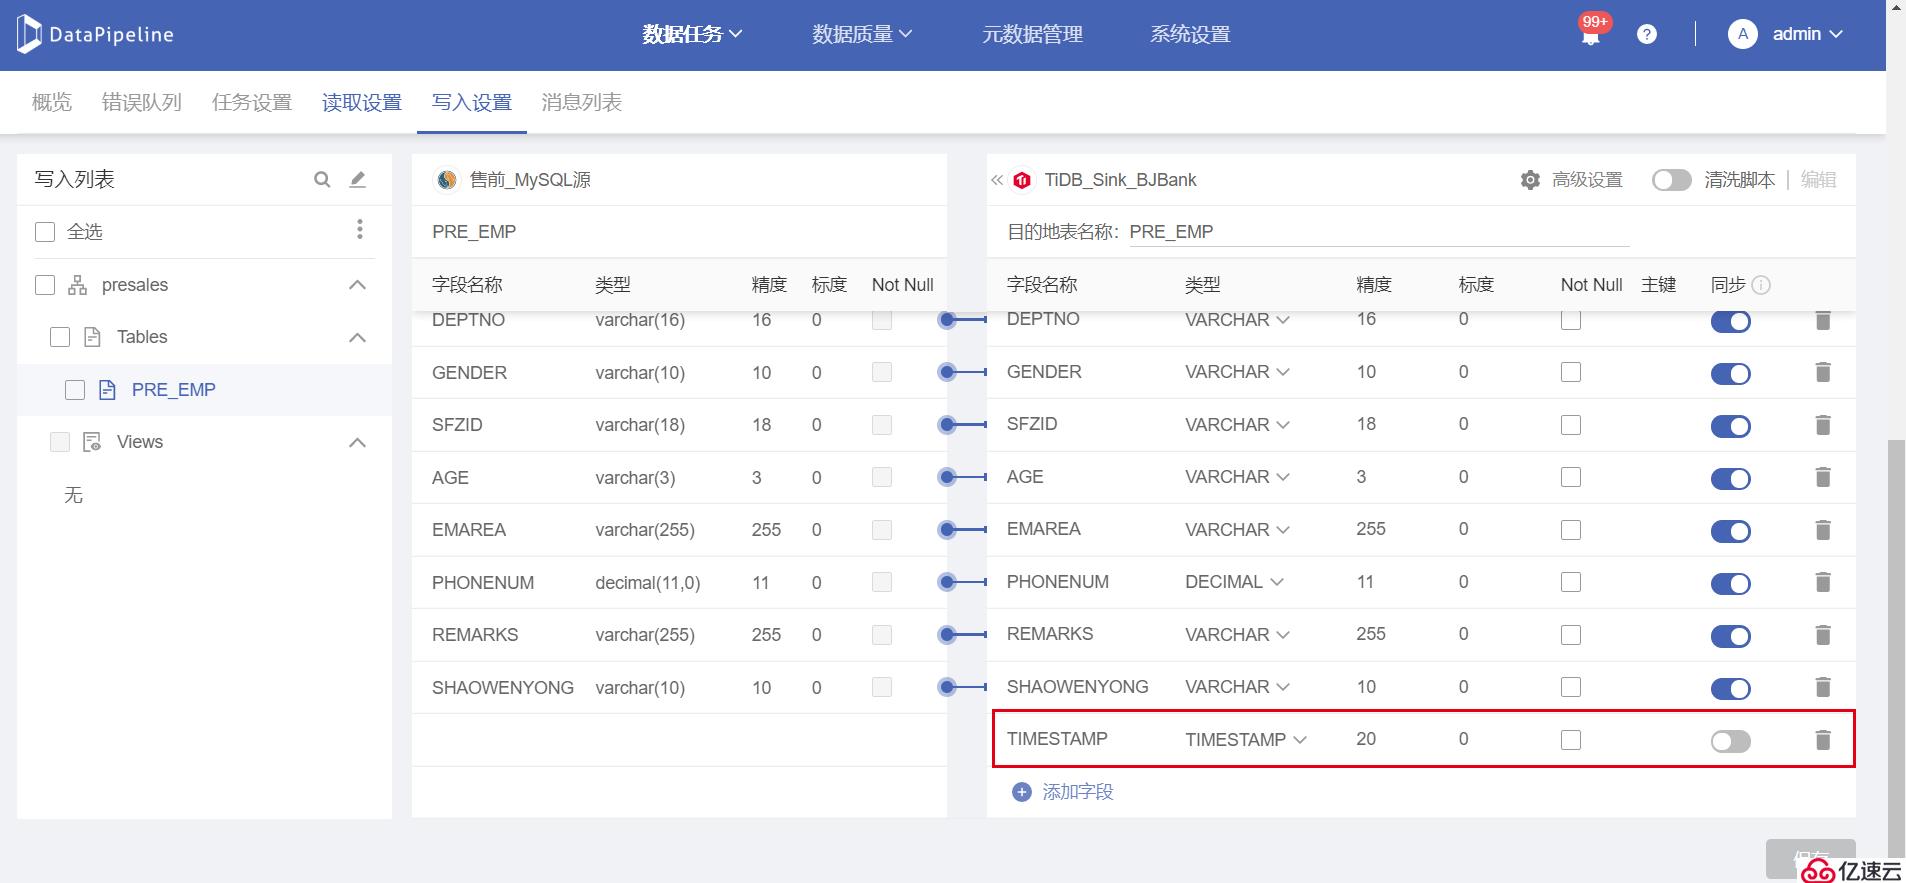
Task: Click the plus icon for 添加字段
Action: click(1021, 792)
